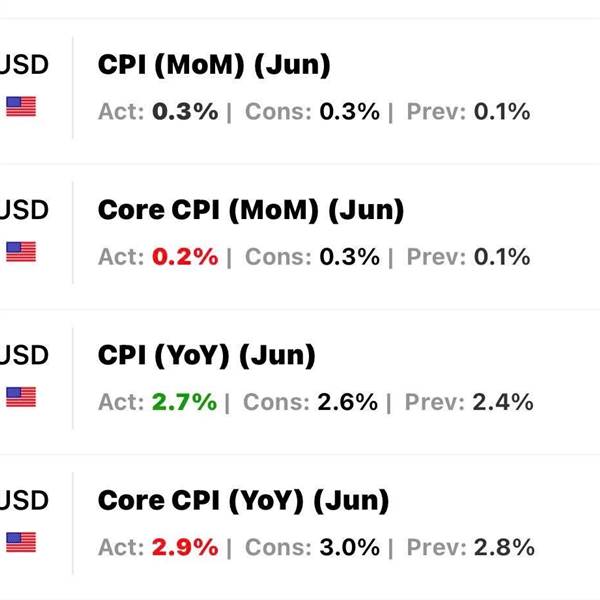Click the red actual value 2.9%
600x600 pixels.
click(185, 547)
